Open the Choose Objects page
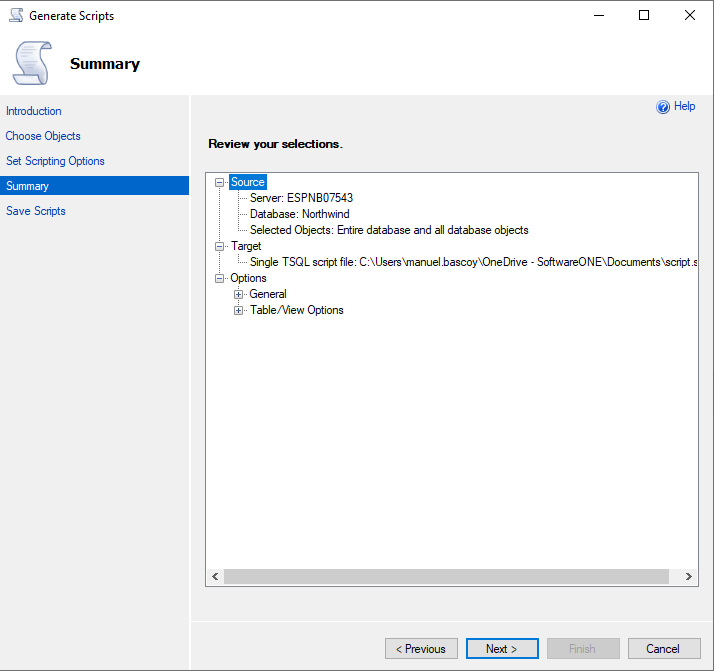Screen dimensions: 714x671 [x=43, y=136]
